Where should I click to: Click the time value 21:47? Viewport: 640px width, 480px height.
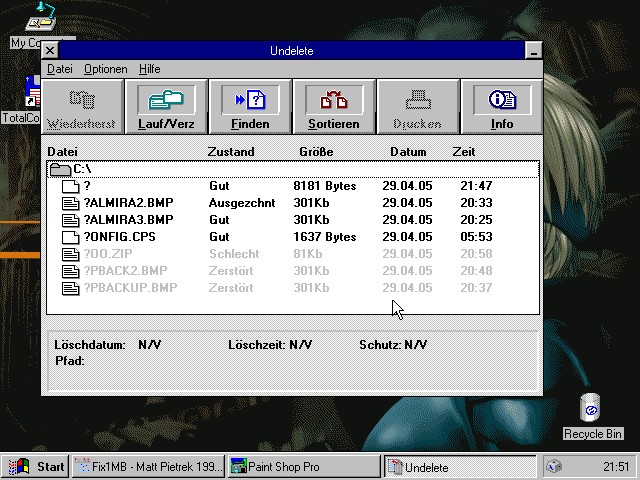coord(476,186)
